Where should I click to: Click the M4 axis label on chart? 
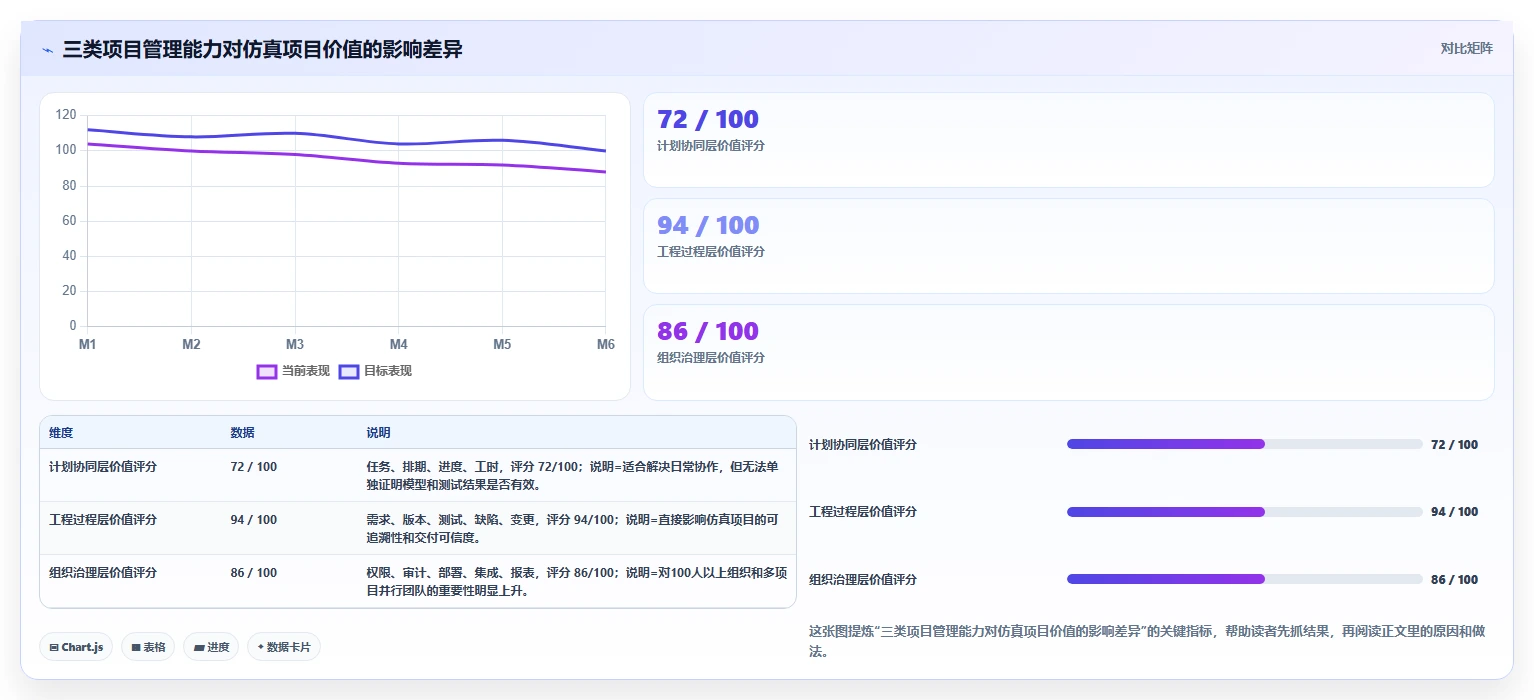398,345
